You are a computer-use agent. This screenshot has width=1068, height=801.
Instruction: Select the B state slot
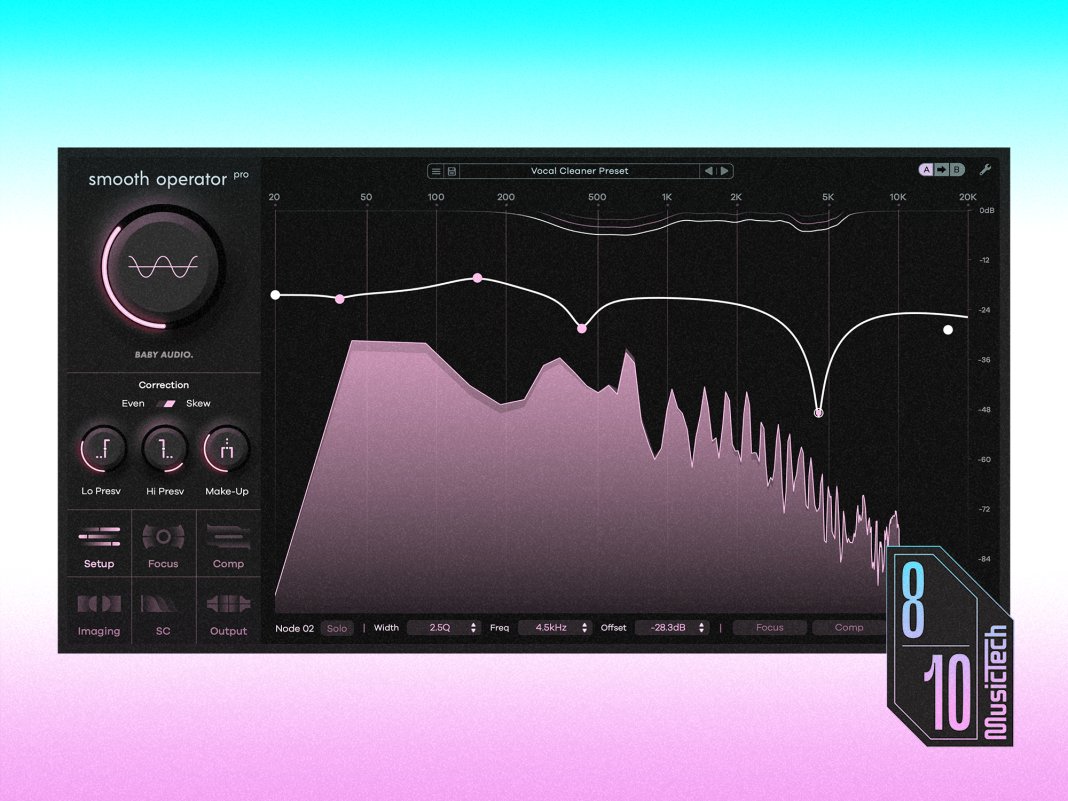(957, 170)
